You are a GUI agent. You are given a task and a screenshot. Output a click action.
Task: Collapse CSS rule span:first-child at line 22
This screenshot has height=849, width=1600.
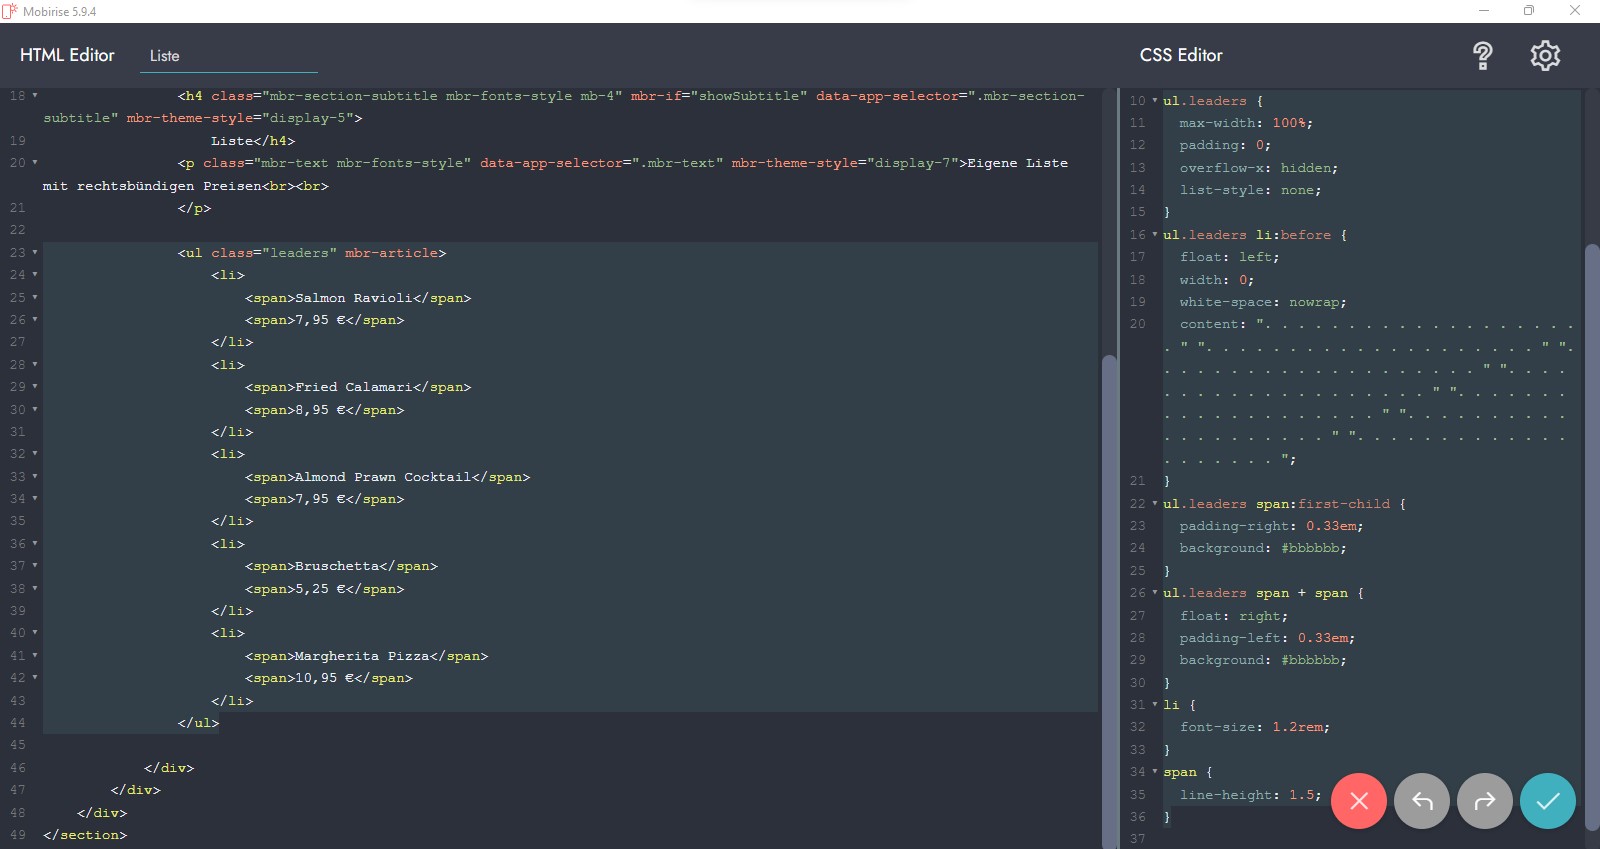tap(1155, 504)
